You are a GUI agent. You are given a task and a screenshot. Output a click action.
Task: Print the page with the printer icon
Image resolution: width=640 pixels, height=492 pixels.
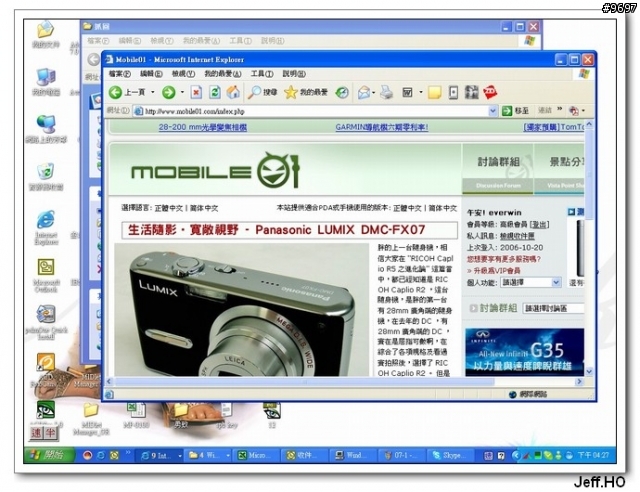[x=386, y=93]
